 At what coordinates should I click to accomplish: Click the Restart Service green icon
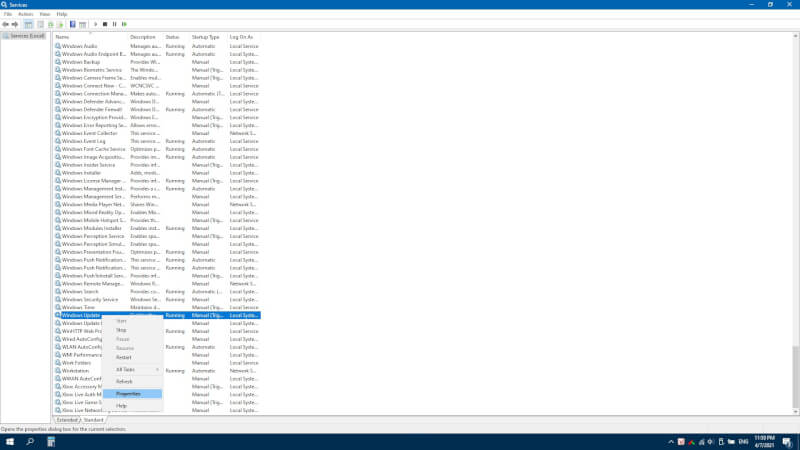coord(124,24)
